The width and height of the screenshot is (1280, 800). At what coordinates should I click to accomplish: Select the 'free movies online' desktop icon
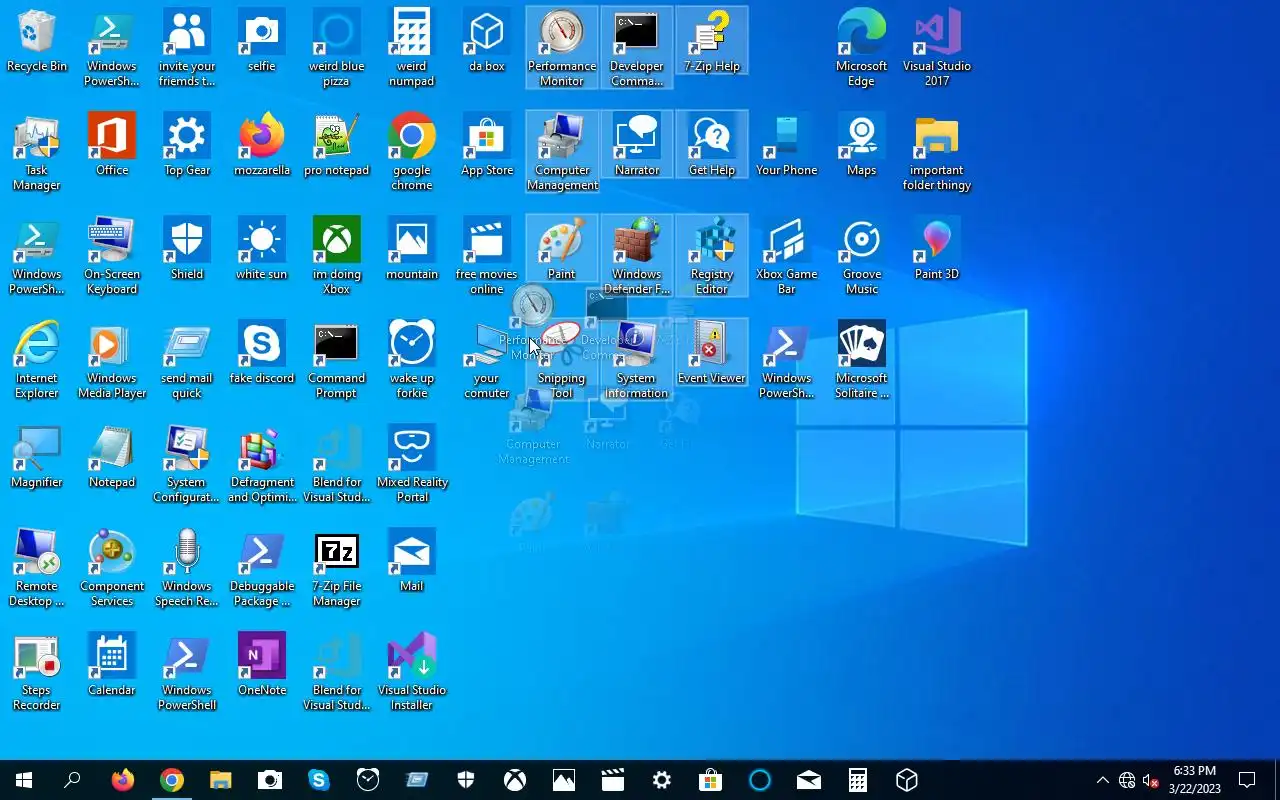tap(487, 256)
